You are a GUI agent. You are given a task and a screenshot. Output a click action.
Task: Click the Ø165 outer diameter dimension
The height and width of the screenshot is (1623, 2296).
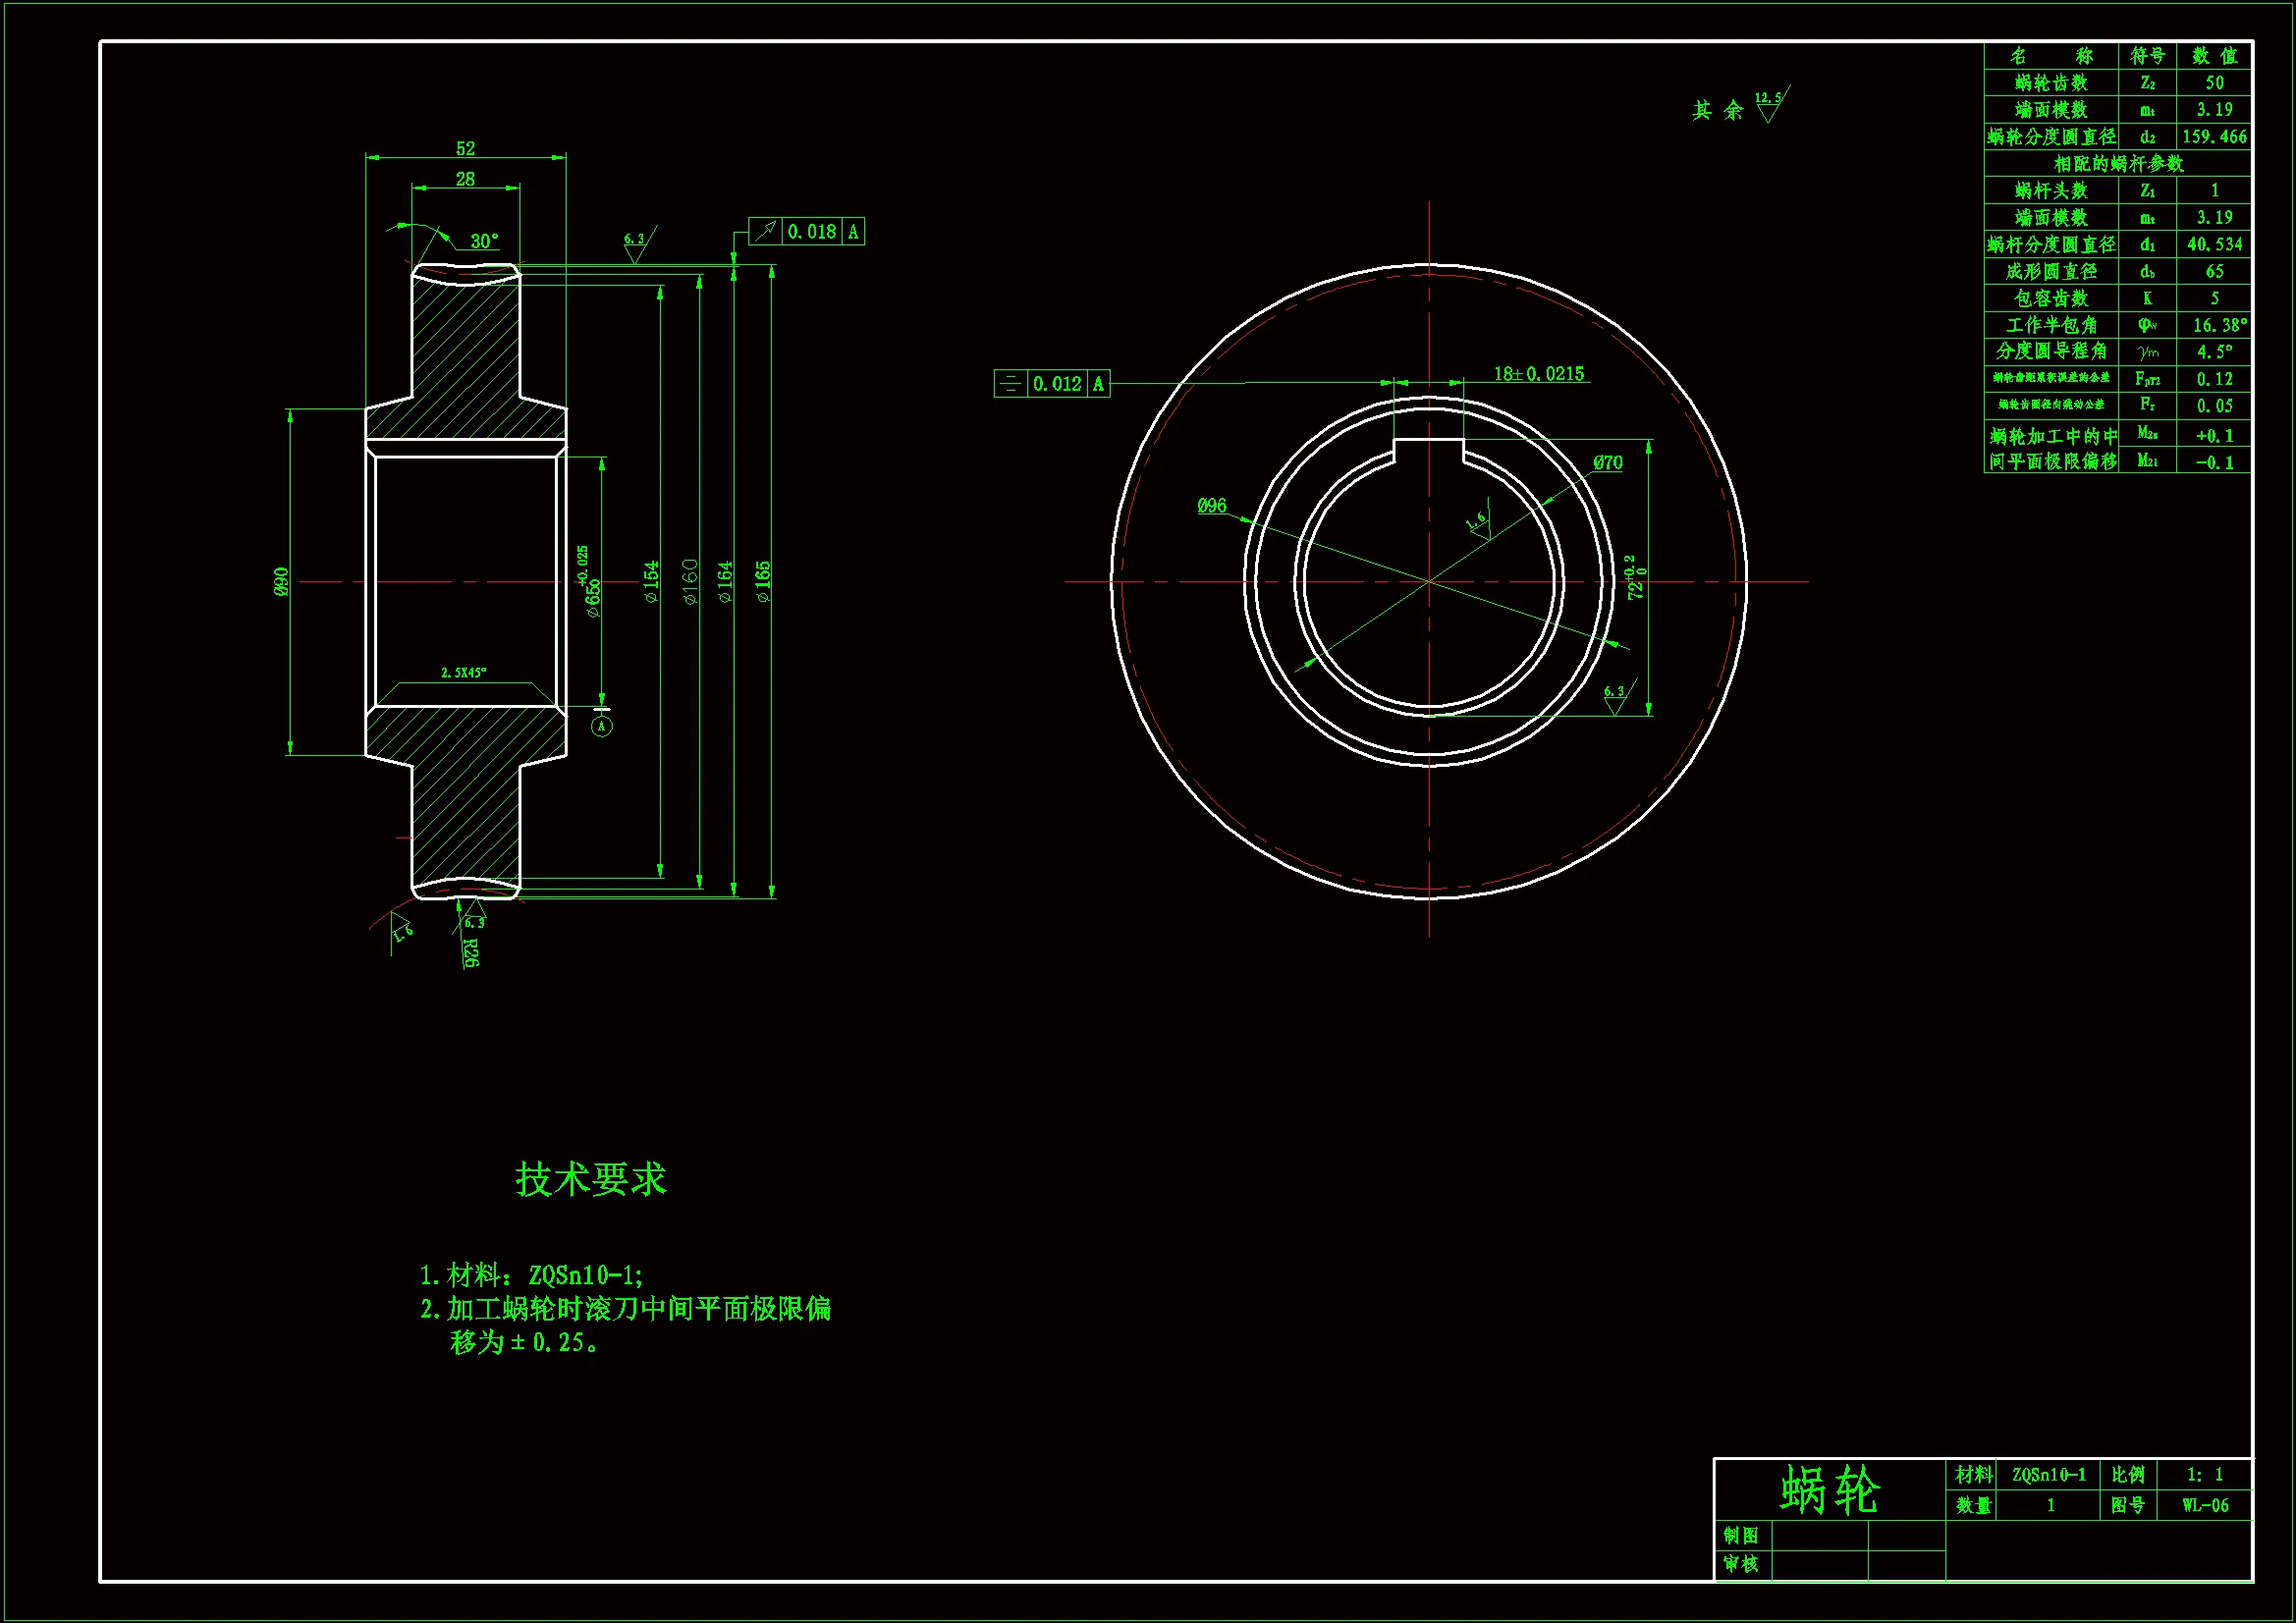(x=763, y=581)
